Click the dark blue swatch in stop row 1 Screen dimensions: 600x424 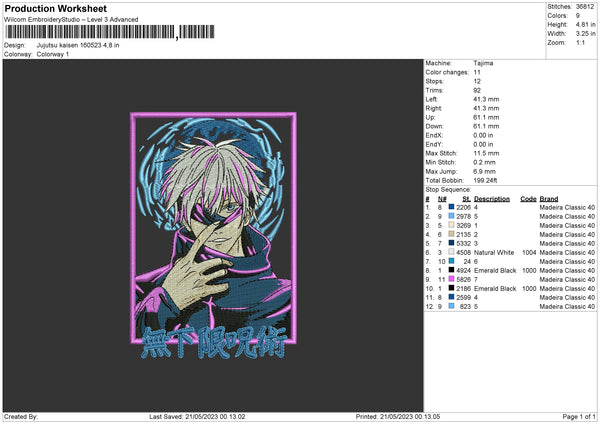tap(451, 207)
